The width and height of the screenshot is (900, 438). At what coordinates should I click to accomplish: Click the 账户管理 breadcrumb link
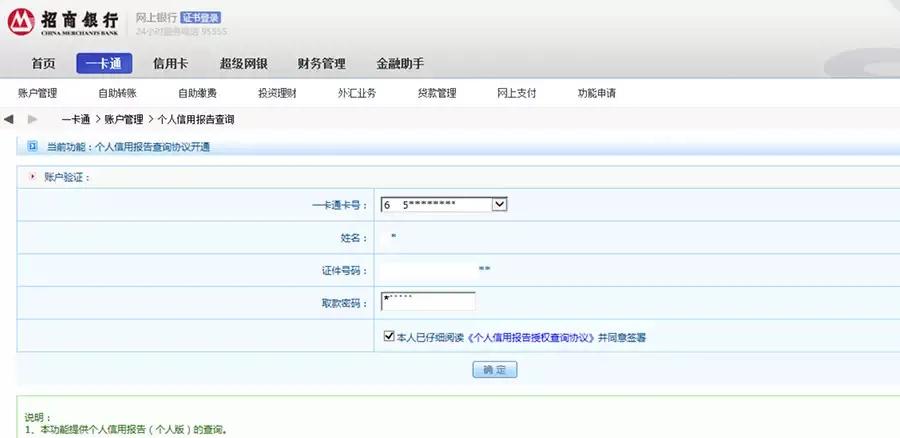point(123,120)
